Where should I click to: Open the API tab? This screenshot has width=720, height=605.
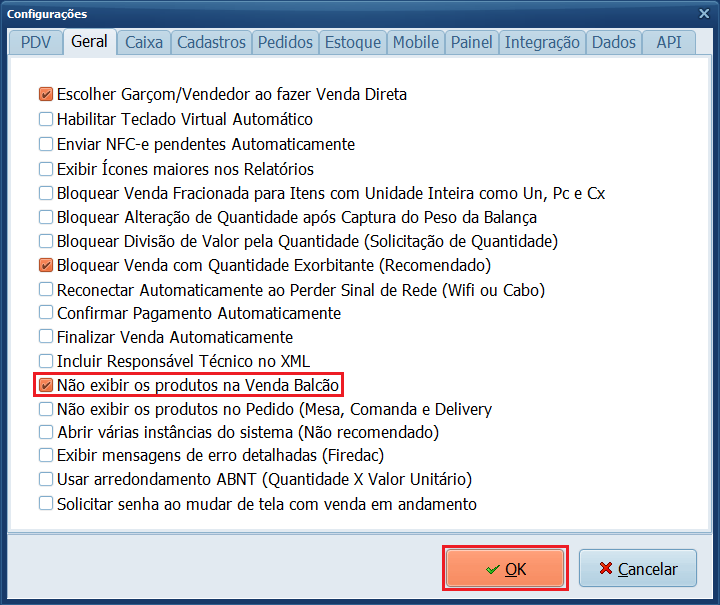point(669,42)
